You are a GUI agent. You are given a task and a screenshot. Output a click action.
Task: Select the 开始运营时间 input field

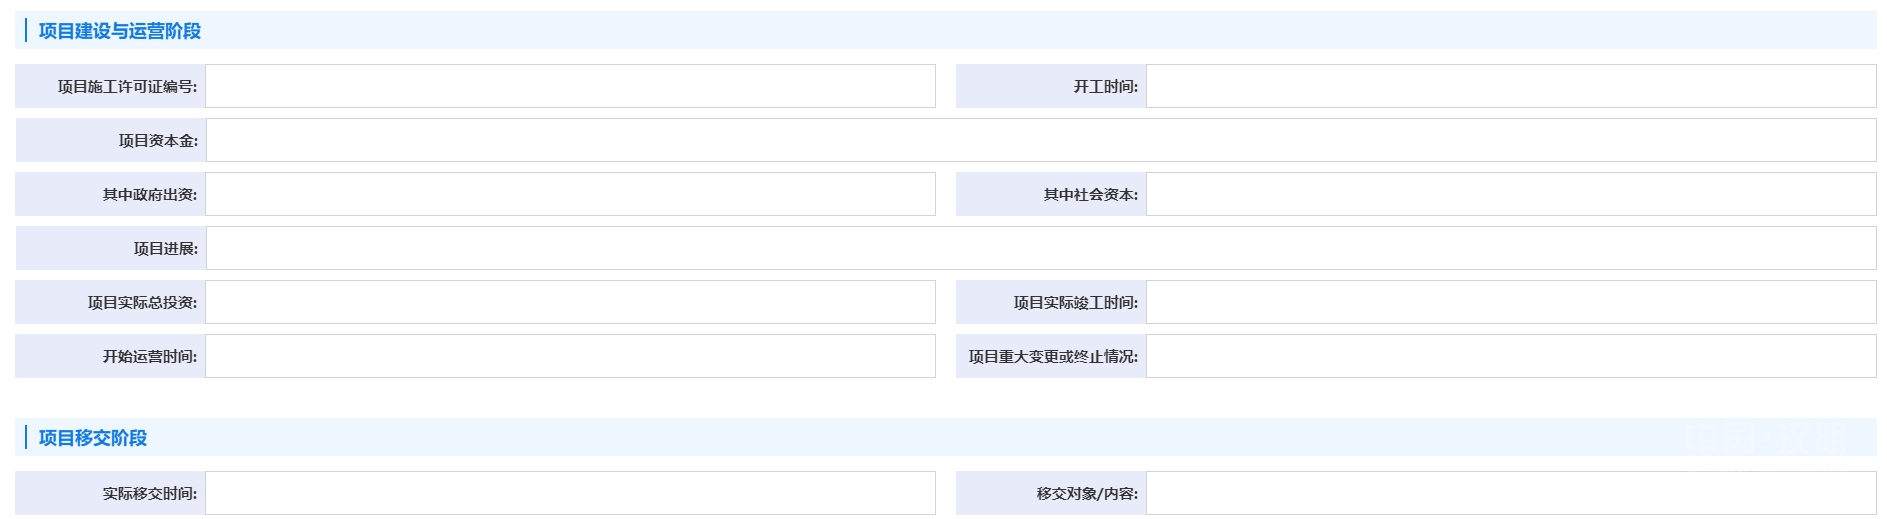point(570,356)
